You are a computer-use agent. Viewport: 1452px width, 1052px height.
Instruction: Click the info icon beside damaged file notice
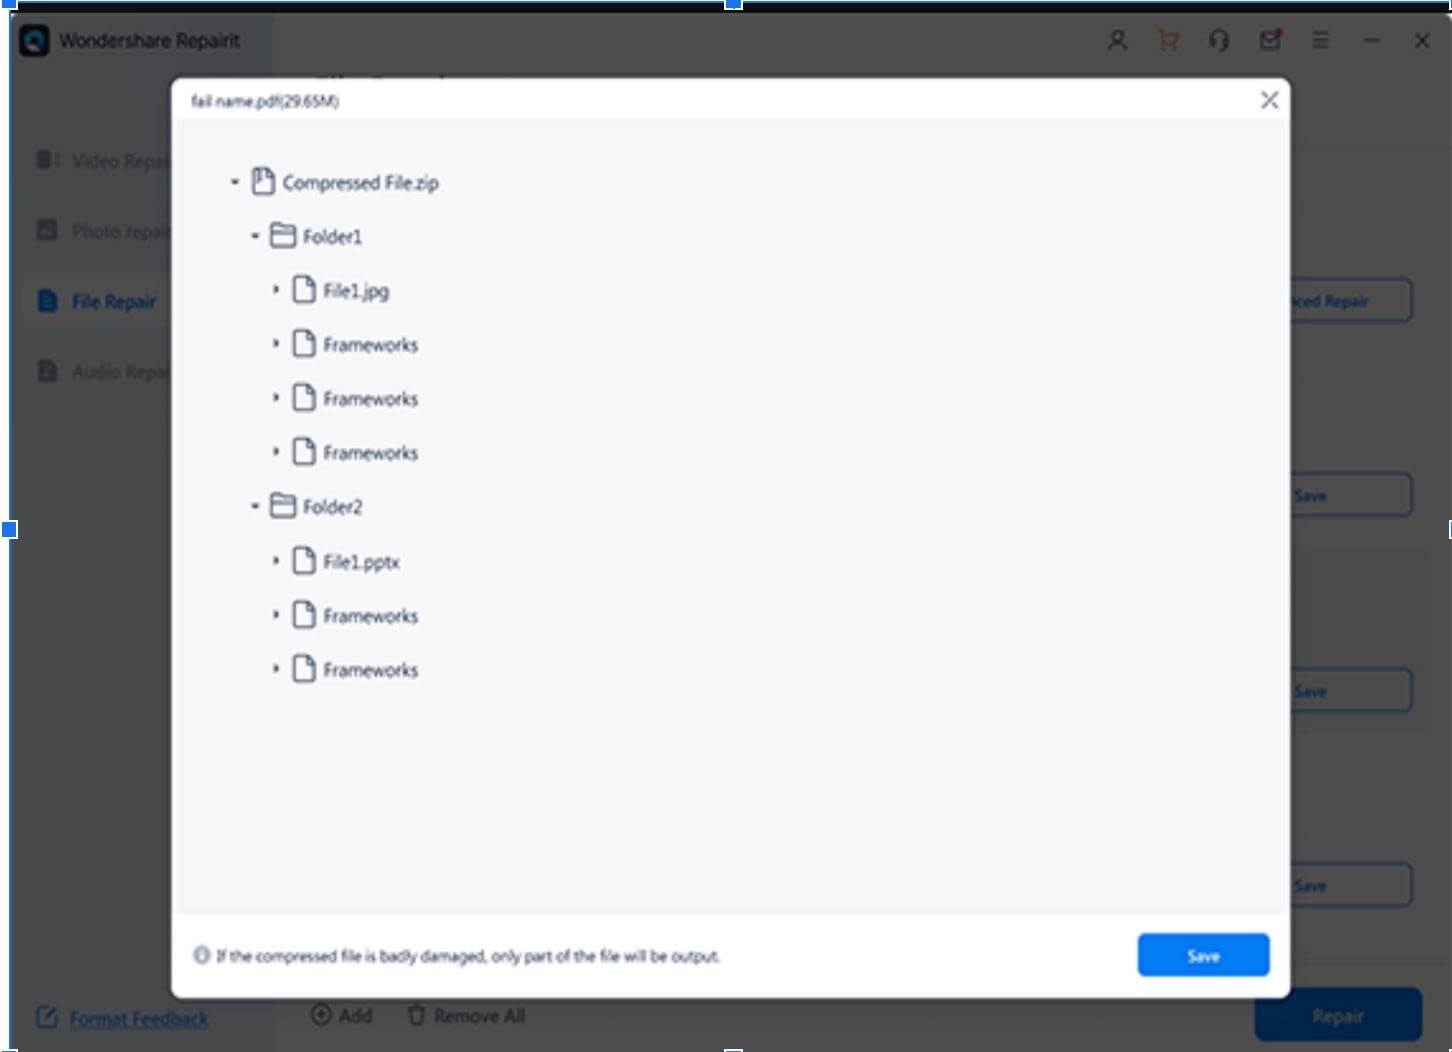(201, 955)
